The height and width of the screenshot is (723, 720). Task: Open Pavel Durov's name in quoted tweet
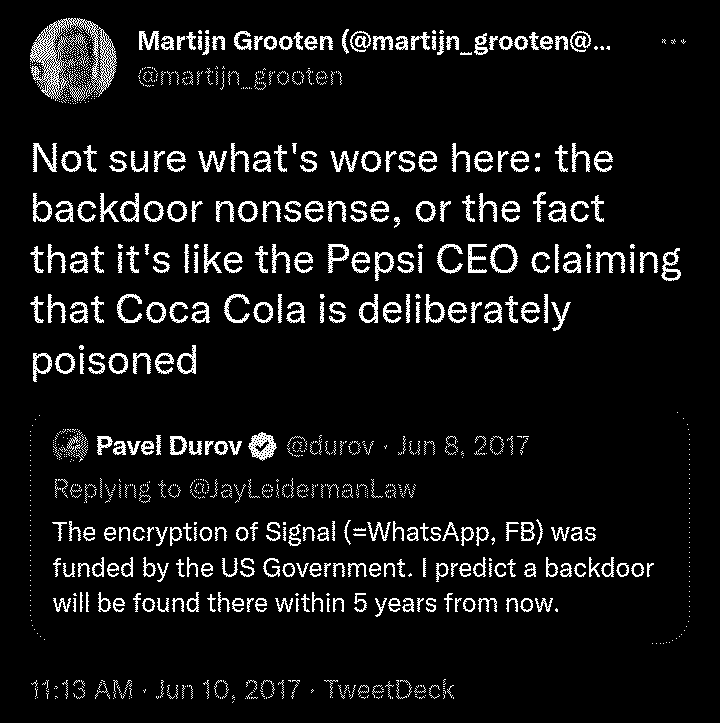[168, 446]
